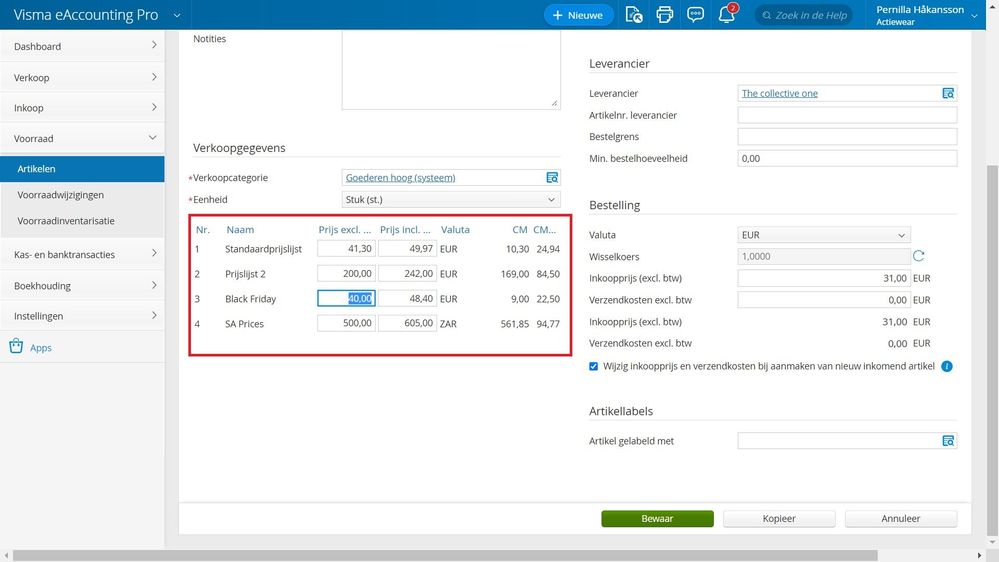
Task: Open the Leverancier lookup icon
Action: (x=948, y=93)
